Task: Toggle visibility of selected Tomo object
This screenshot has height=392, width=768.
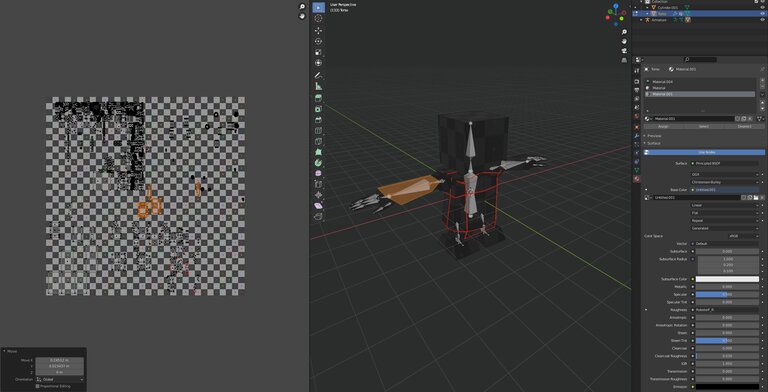Action: click(763, 14)
